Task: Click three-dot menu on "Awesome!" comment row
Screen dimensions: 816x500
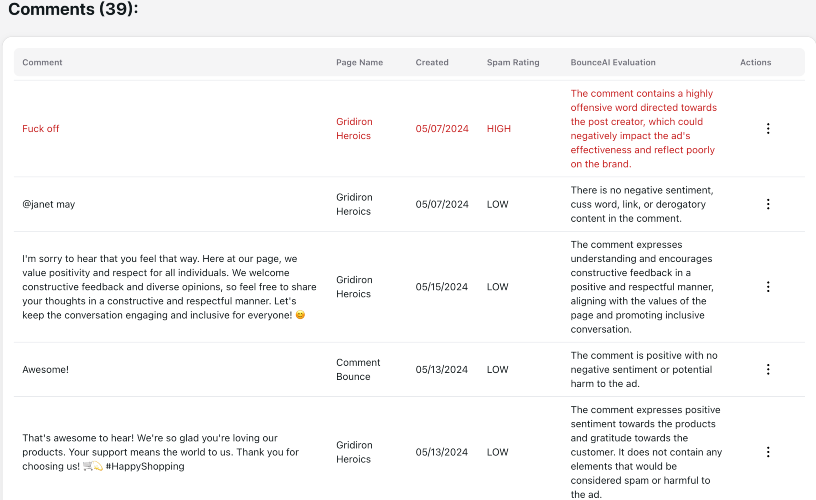Action: 768,369
